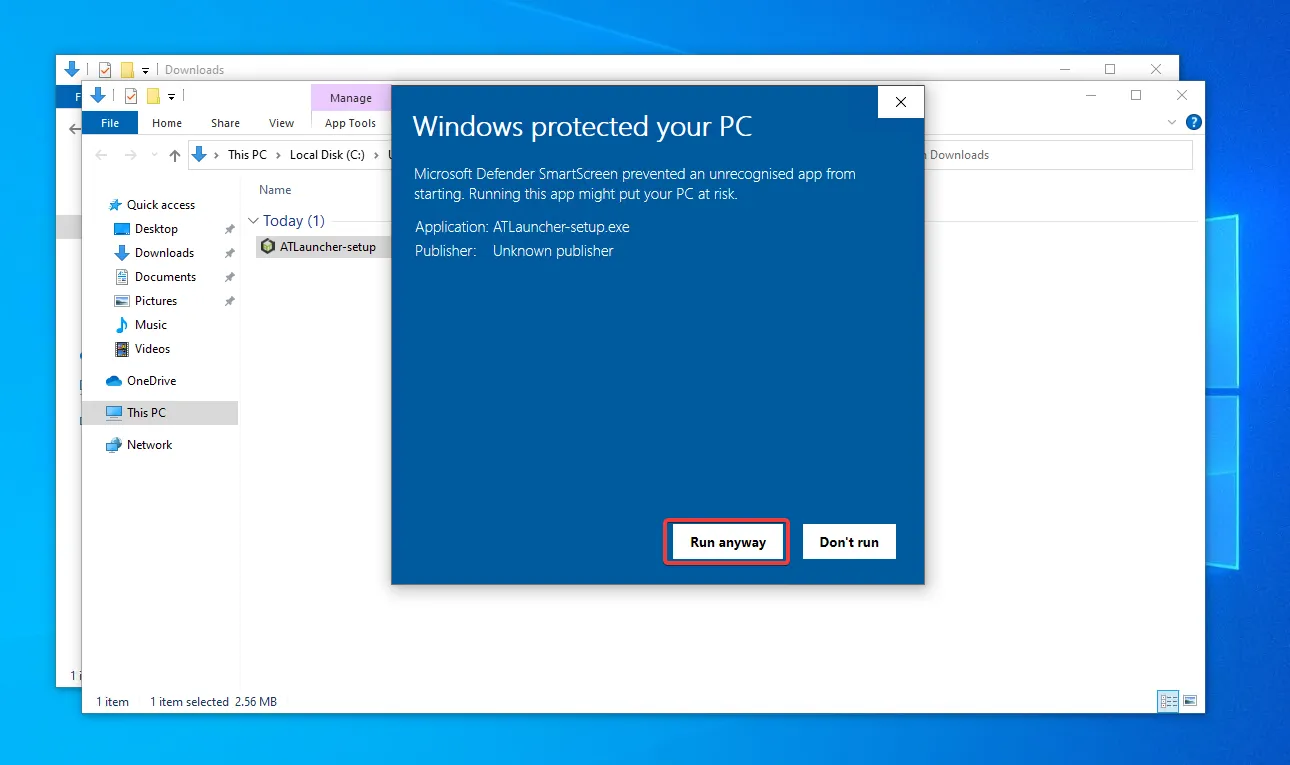Click the Up arrow to go up one level
This screenshot has height=765, width=1290.
(x=174, y=154)
